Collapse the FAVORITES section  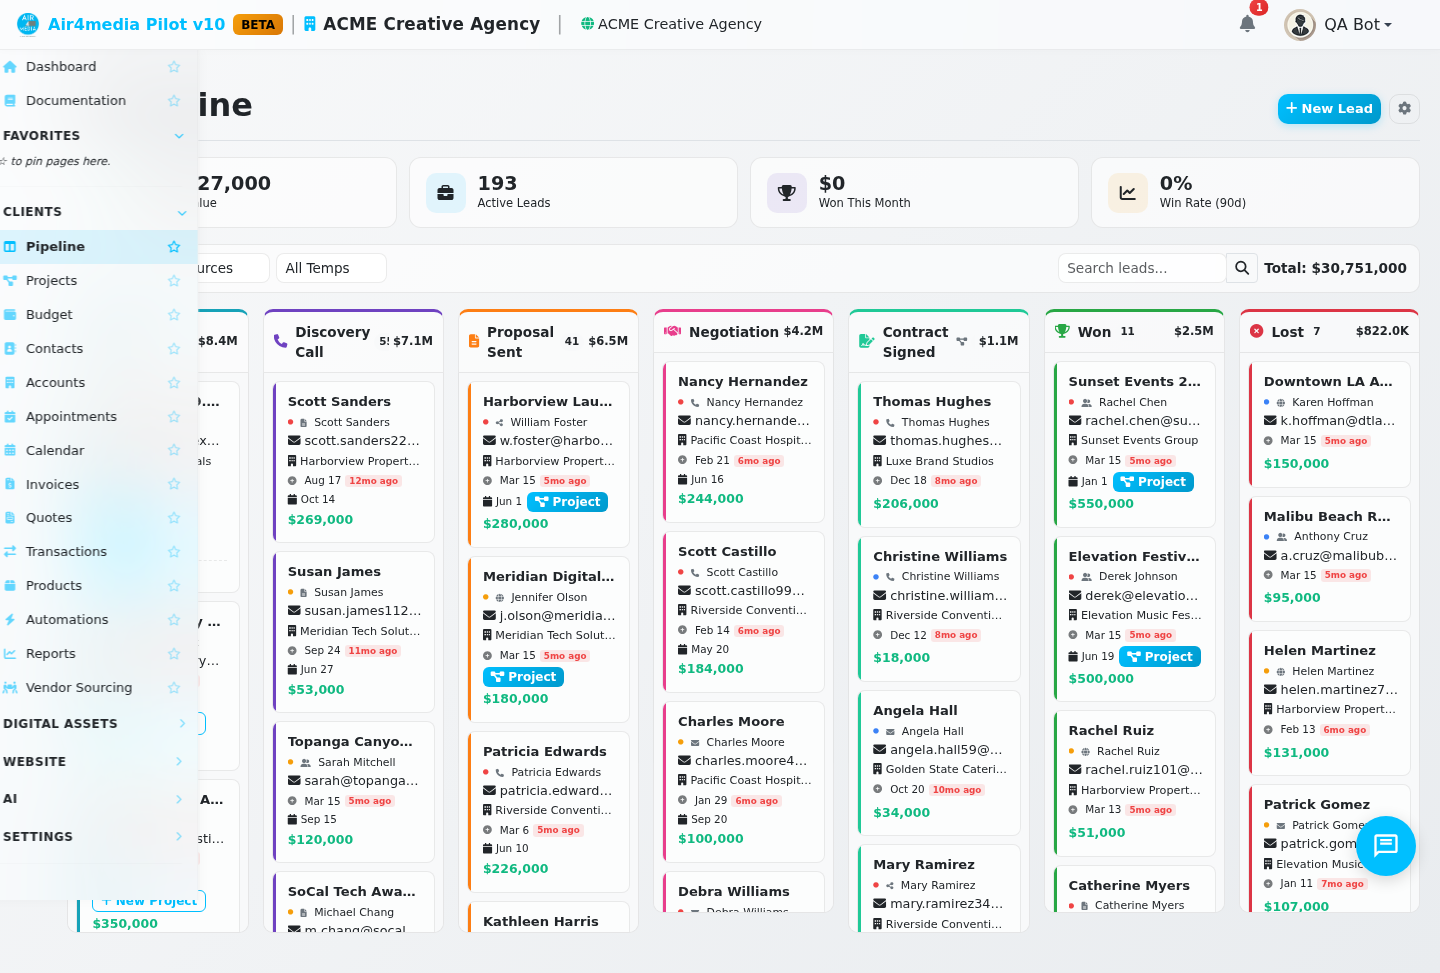click(179, 136)
